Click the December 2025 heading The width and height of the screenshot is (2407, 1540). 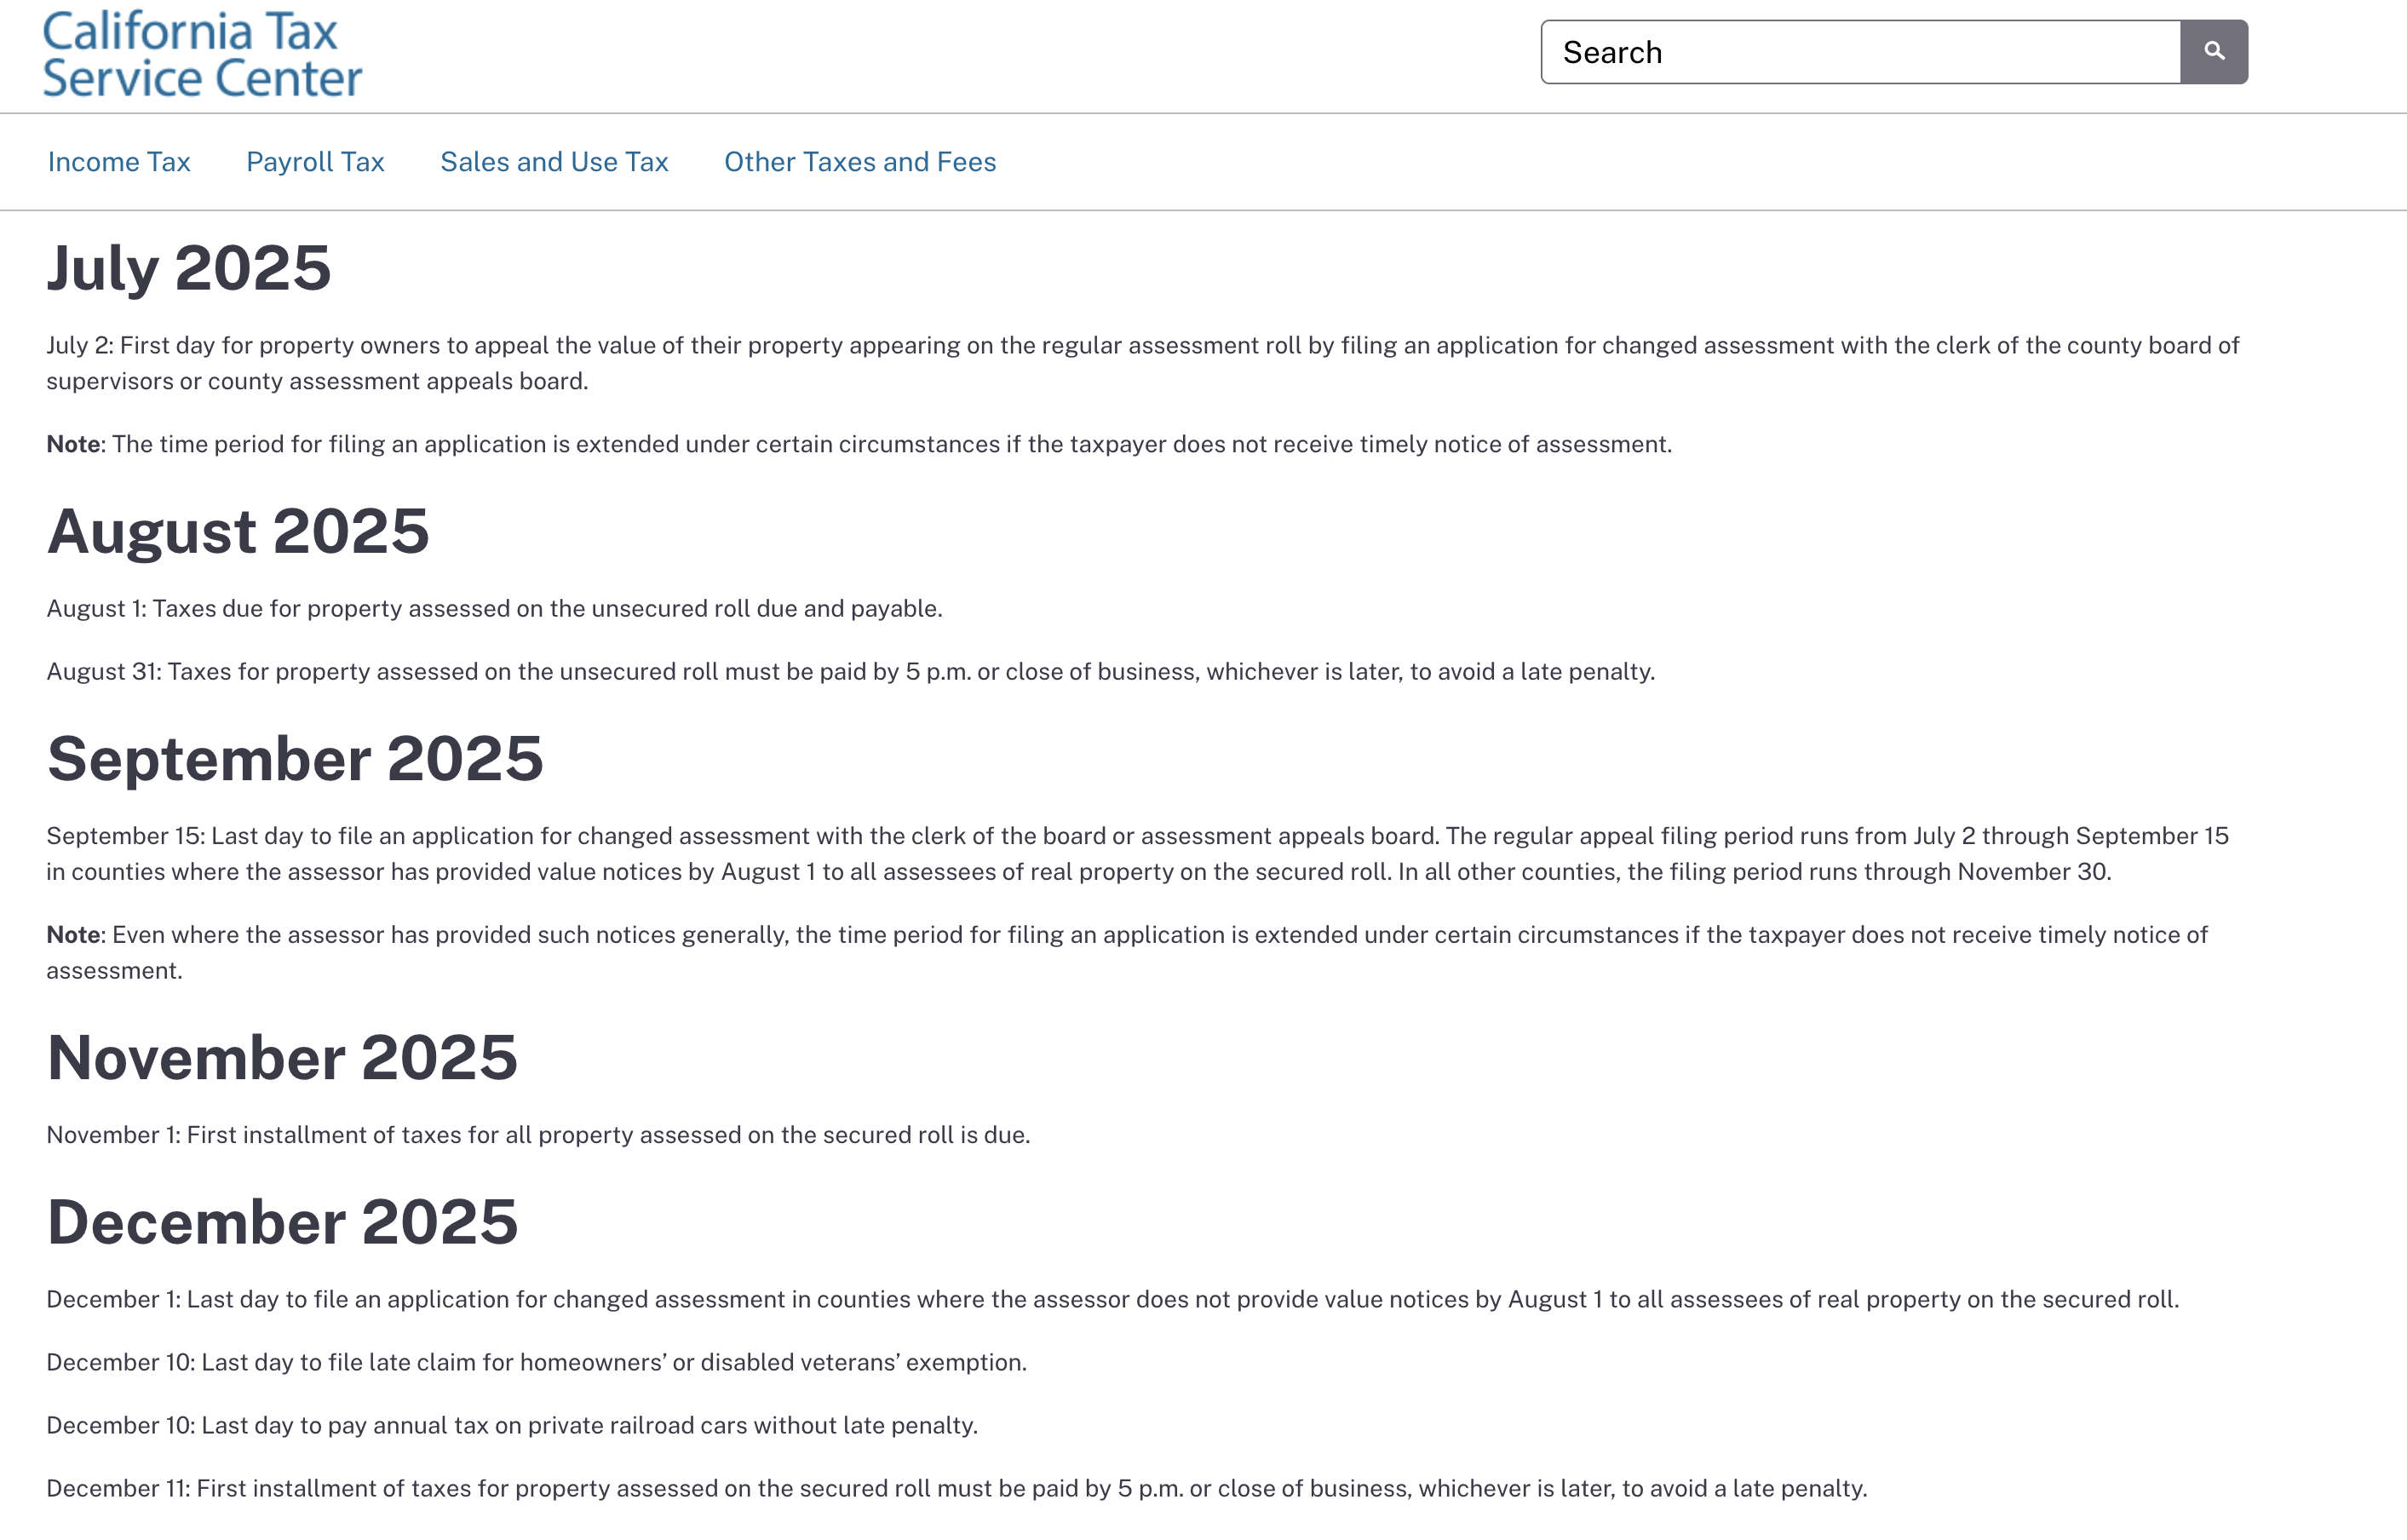[x=282, y=1222]
